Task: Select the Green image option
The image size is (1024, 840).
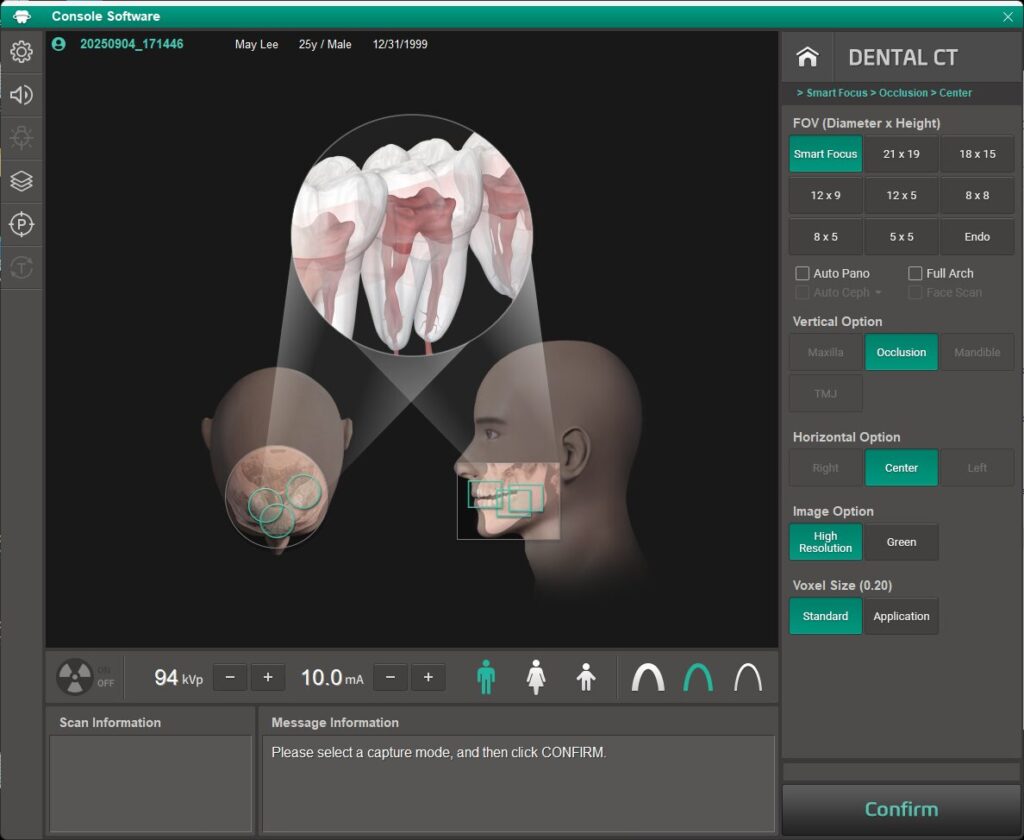Action: [901, 542]
